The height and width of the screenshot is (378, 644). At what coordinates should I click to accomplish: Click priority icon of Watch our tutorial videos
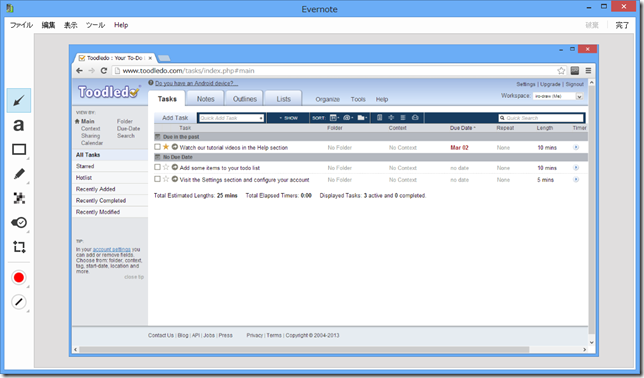[175, 147]
